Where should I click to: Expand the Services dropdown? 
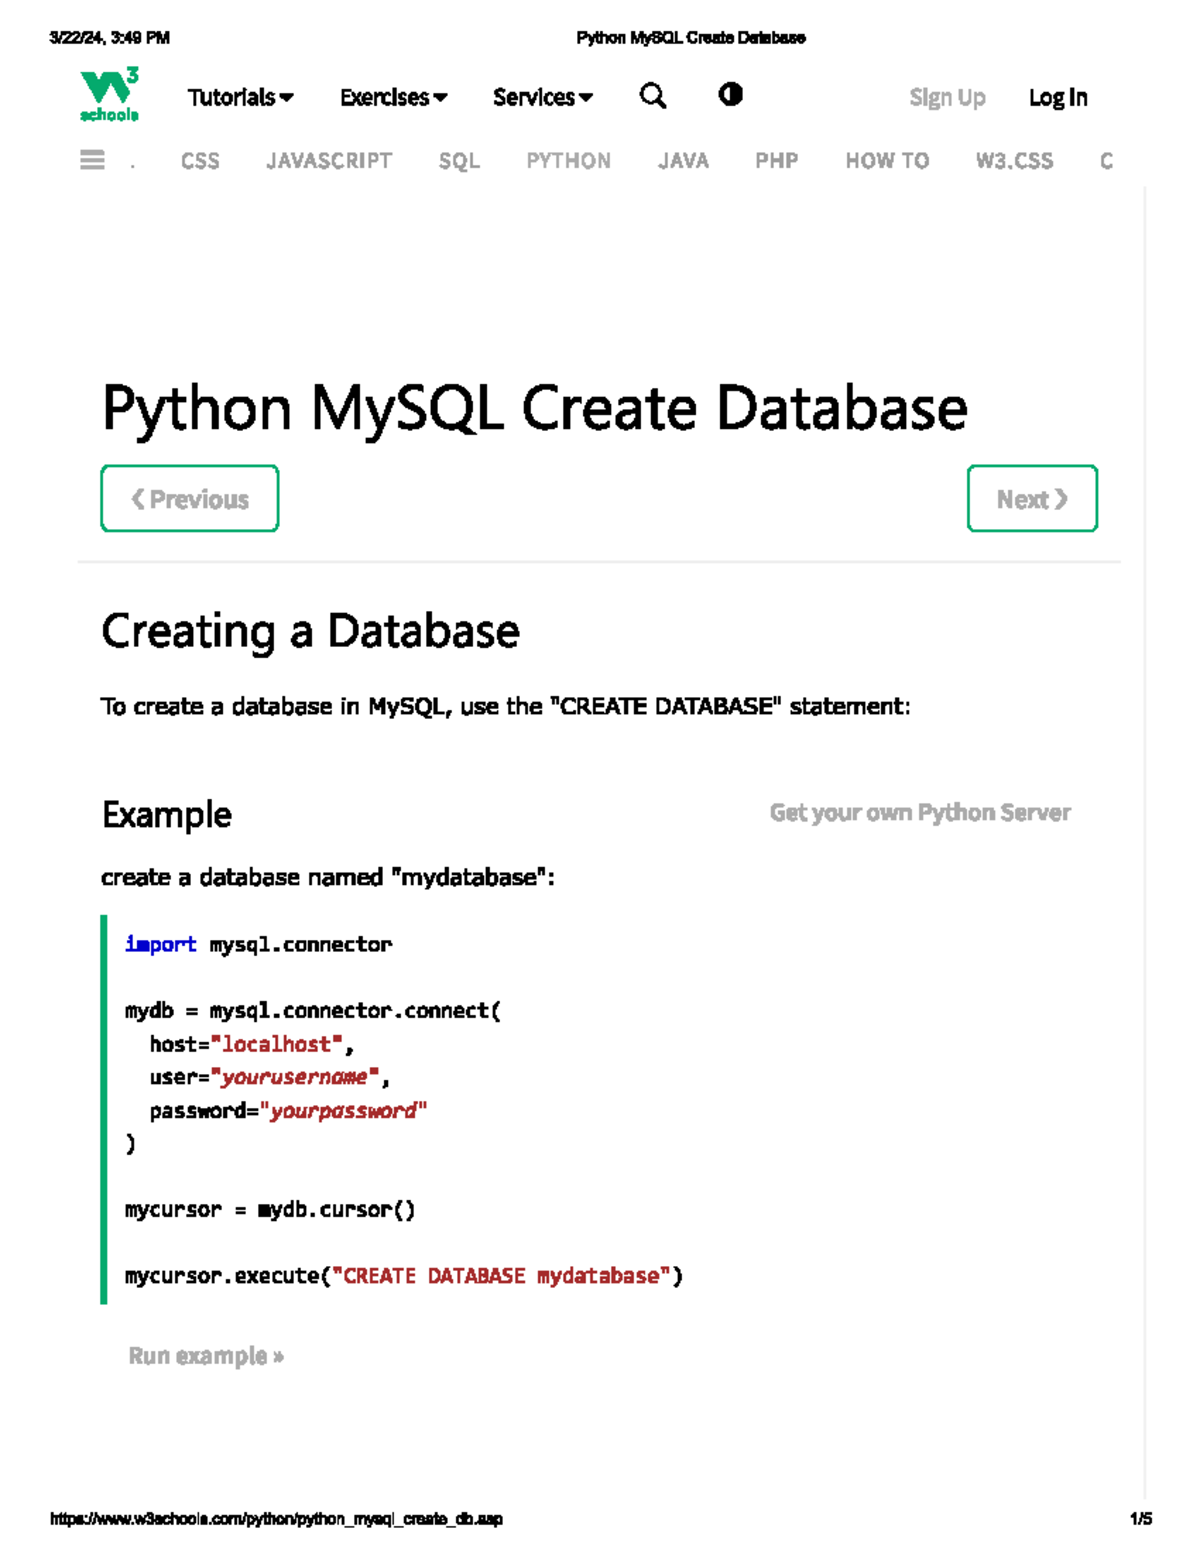point(543,97)
